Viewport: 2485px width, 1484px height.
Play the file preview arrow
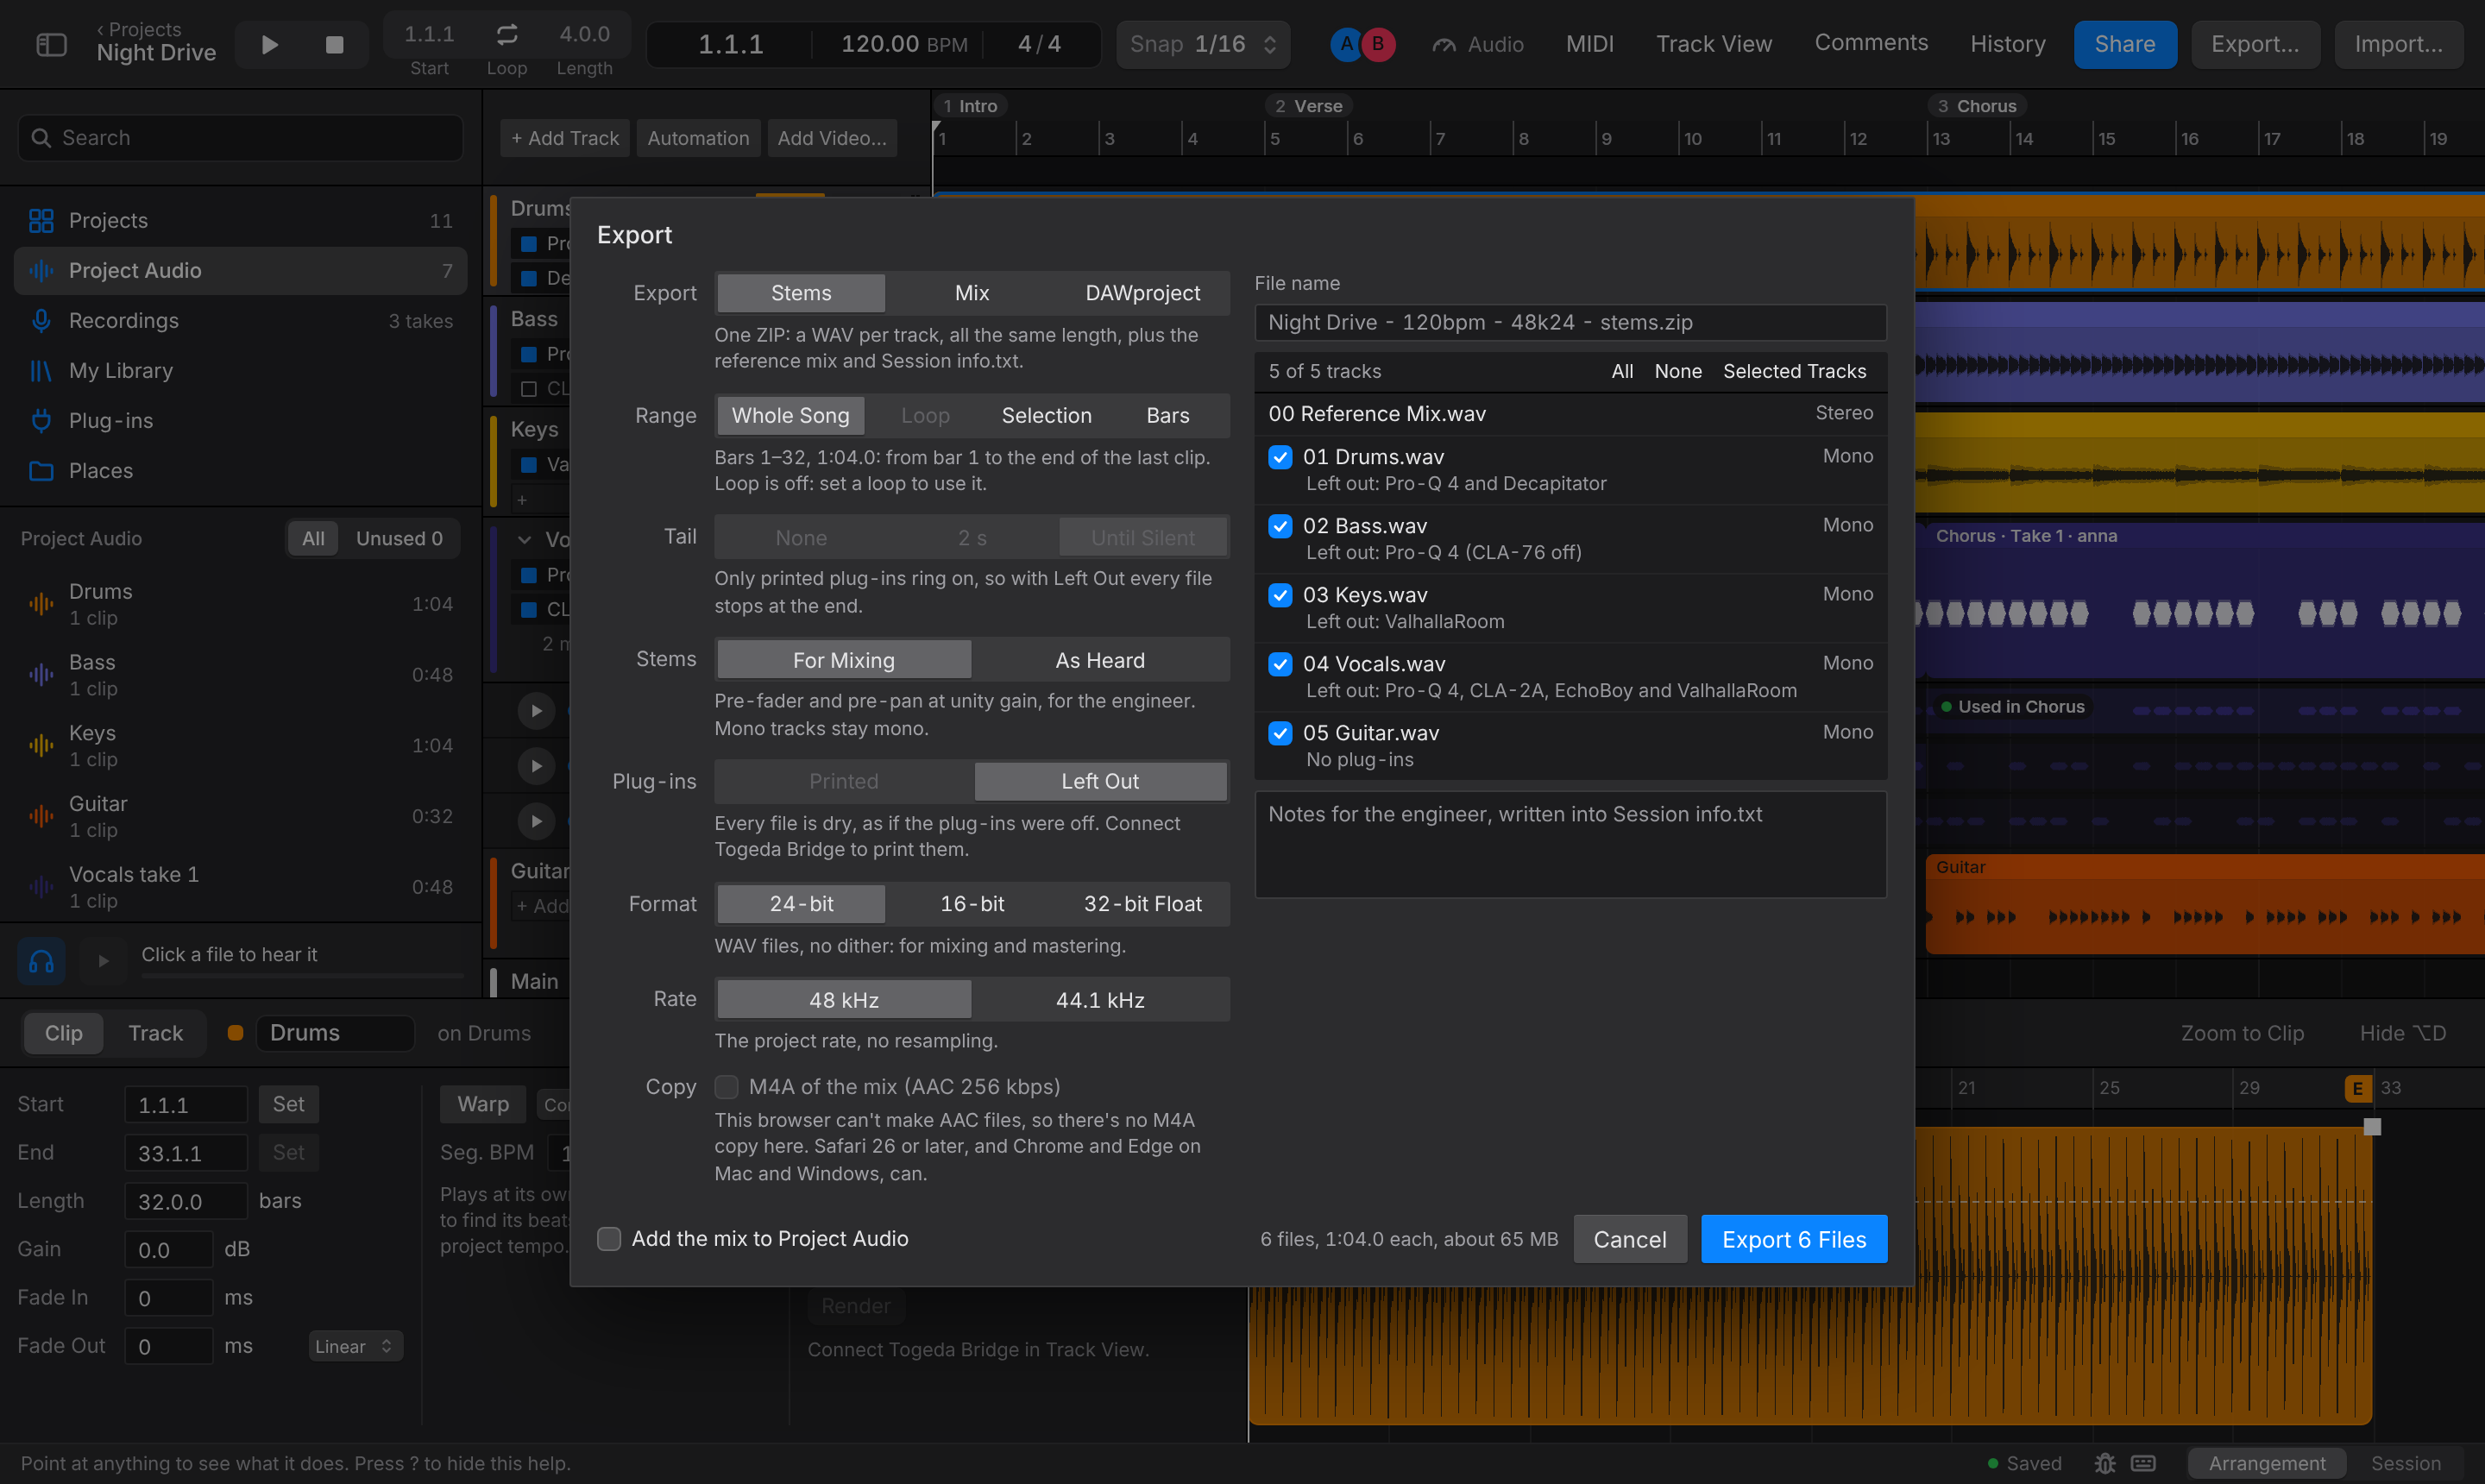103,962
